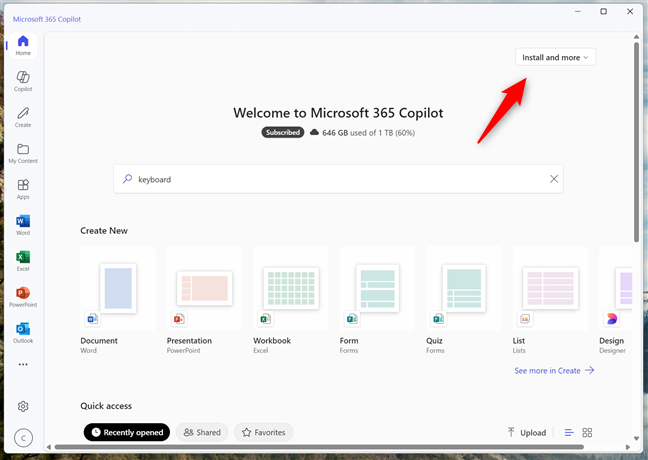Launch Word from the sidebar
Image resolution: width=648 pixels, height=460 pixels.
(23, 225)
